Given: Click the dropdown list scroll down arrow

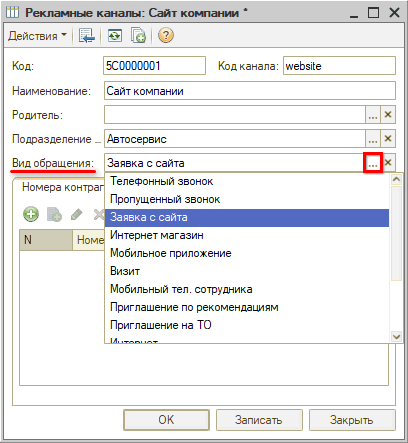Looking at the screenshot, I should pos(396,336).
